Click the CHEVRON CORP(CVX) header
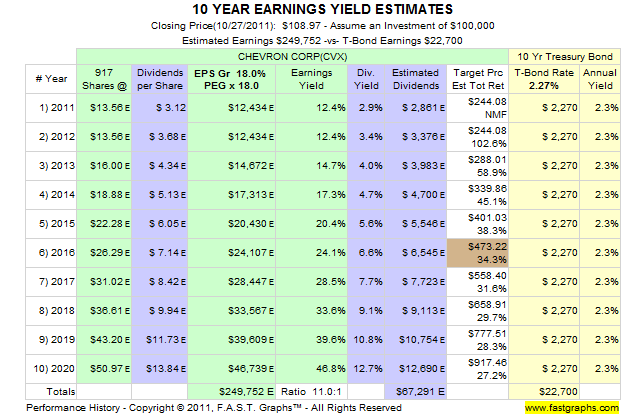This screenshot has height=418, width=633. click(292, 57)
